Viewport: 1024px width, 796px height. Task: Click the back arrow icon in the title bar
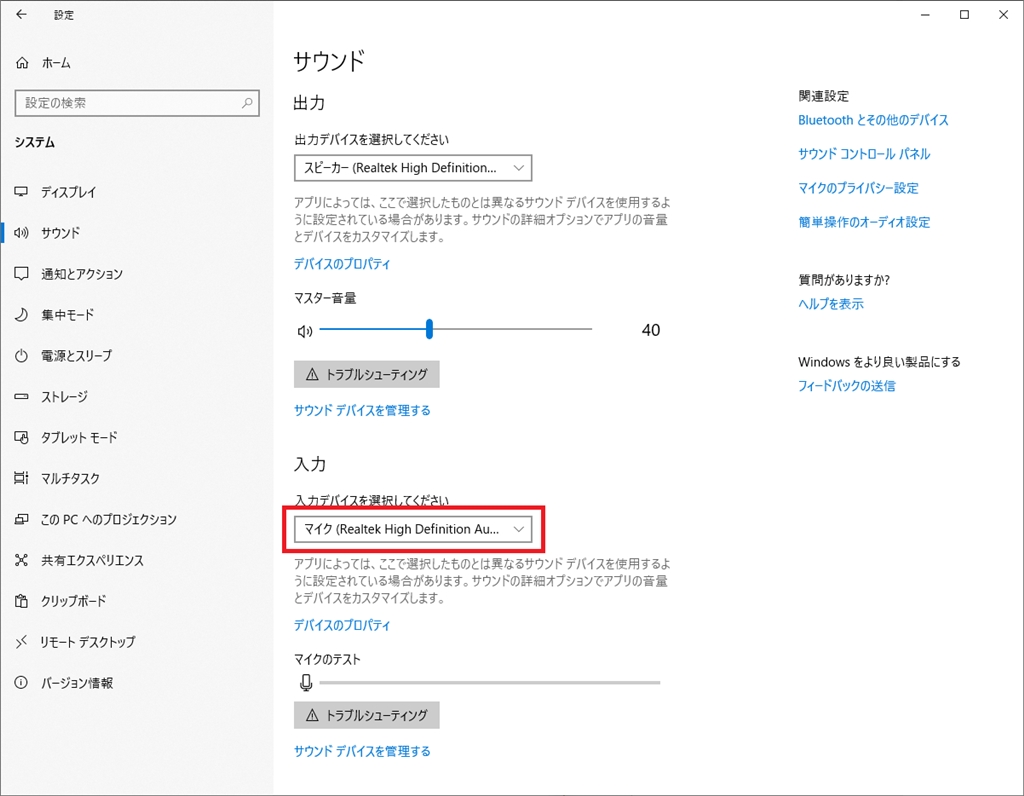pos(22,15)
